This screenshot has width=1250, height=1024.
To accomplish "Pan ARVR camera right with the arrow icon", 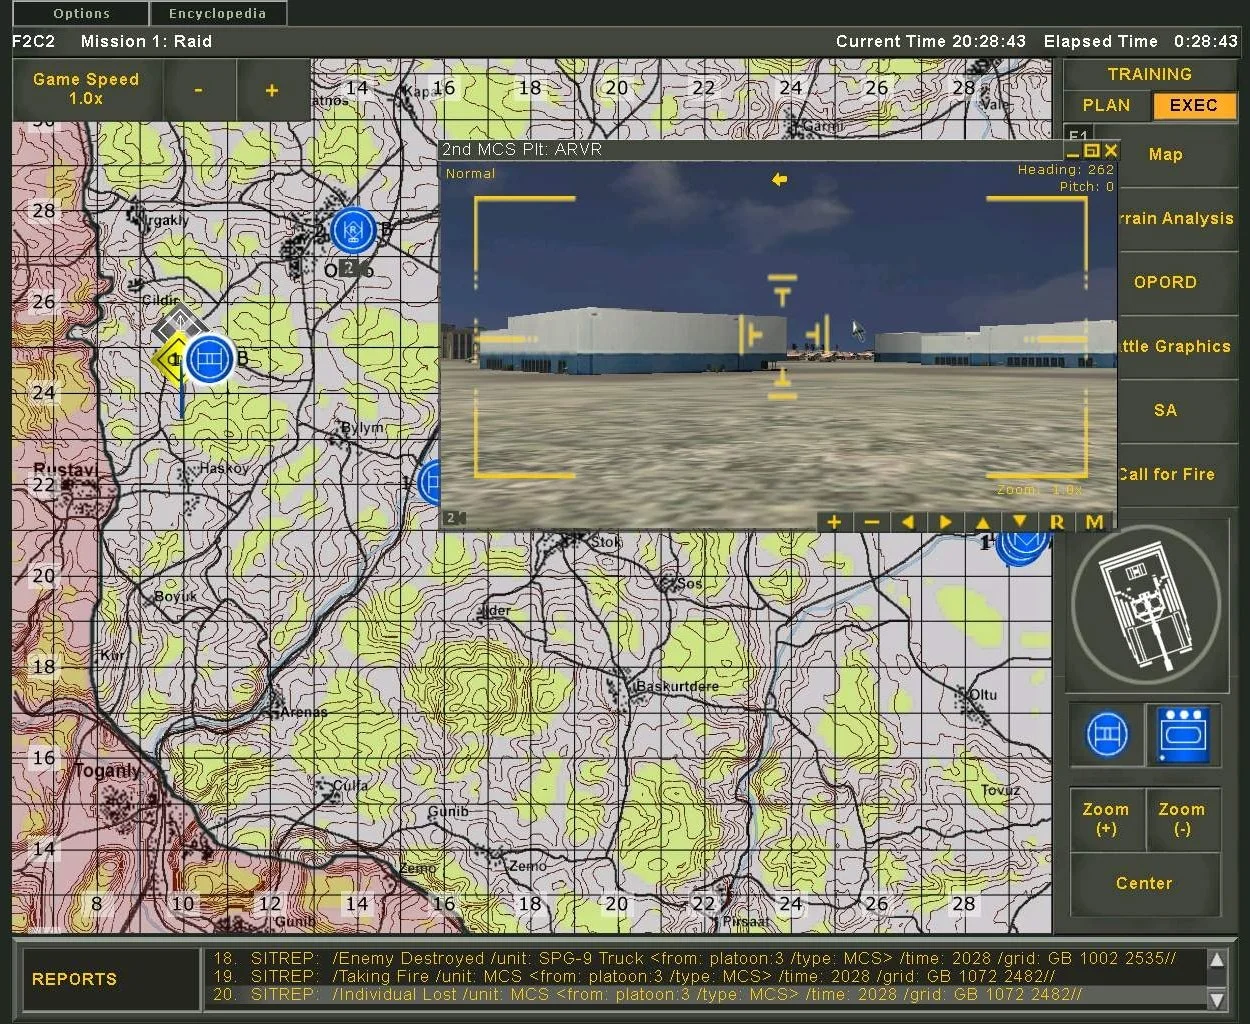I will 945,522.
